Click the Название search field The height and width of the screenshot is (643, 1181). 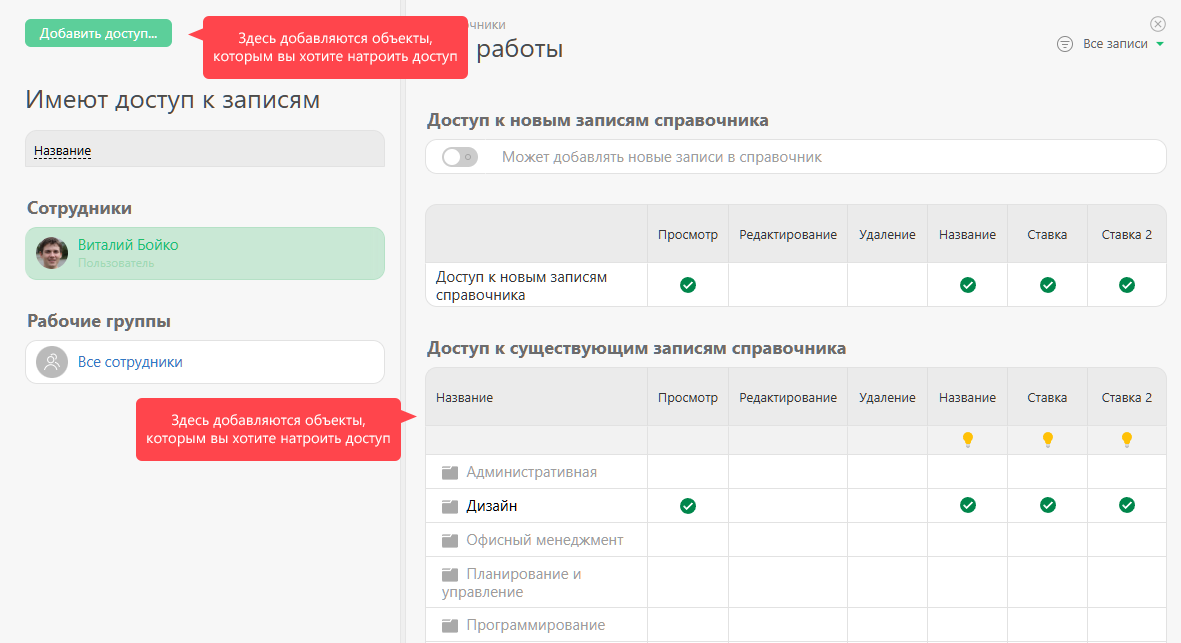coord(205,149)
